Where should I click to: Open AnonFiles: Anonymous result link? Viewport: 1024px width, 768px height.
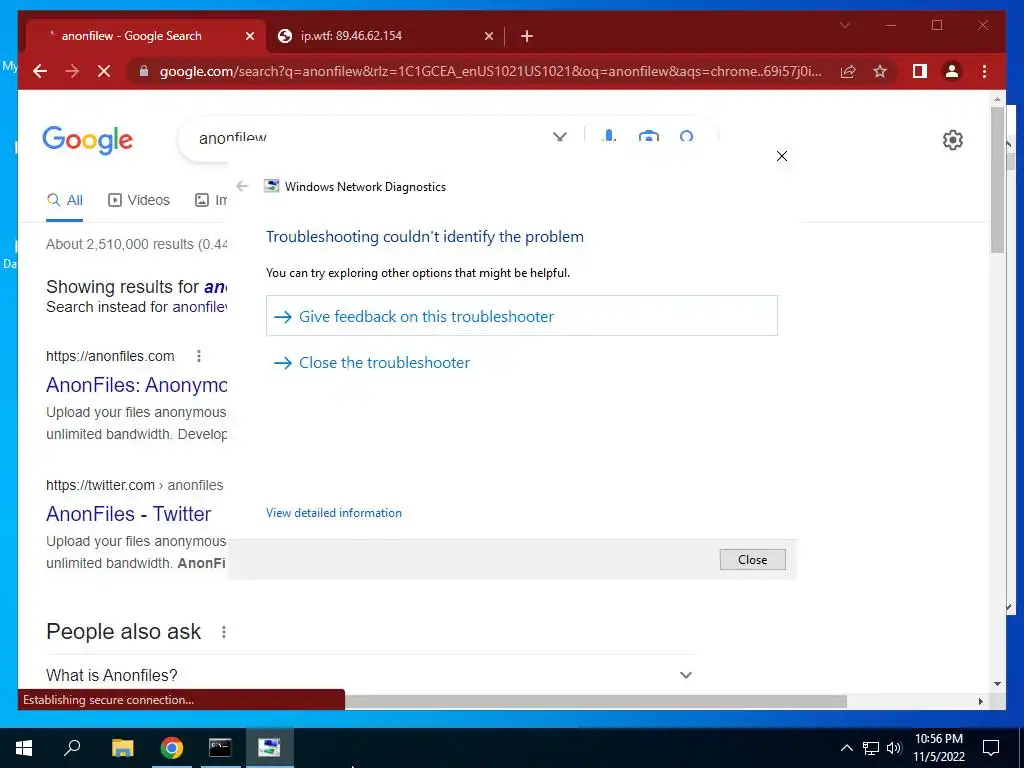click(x=136, y=385)
